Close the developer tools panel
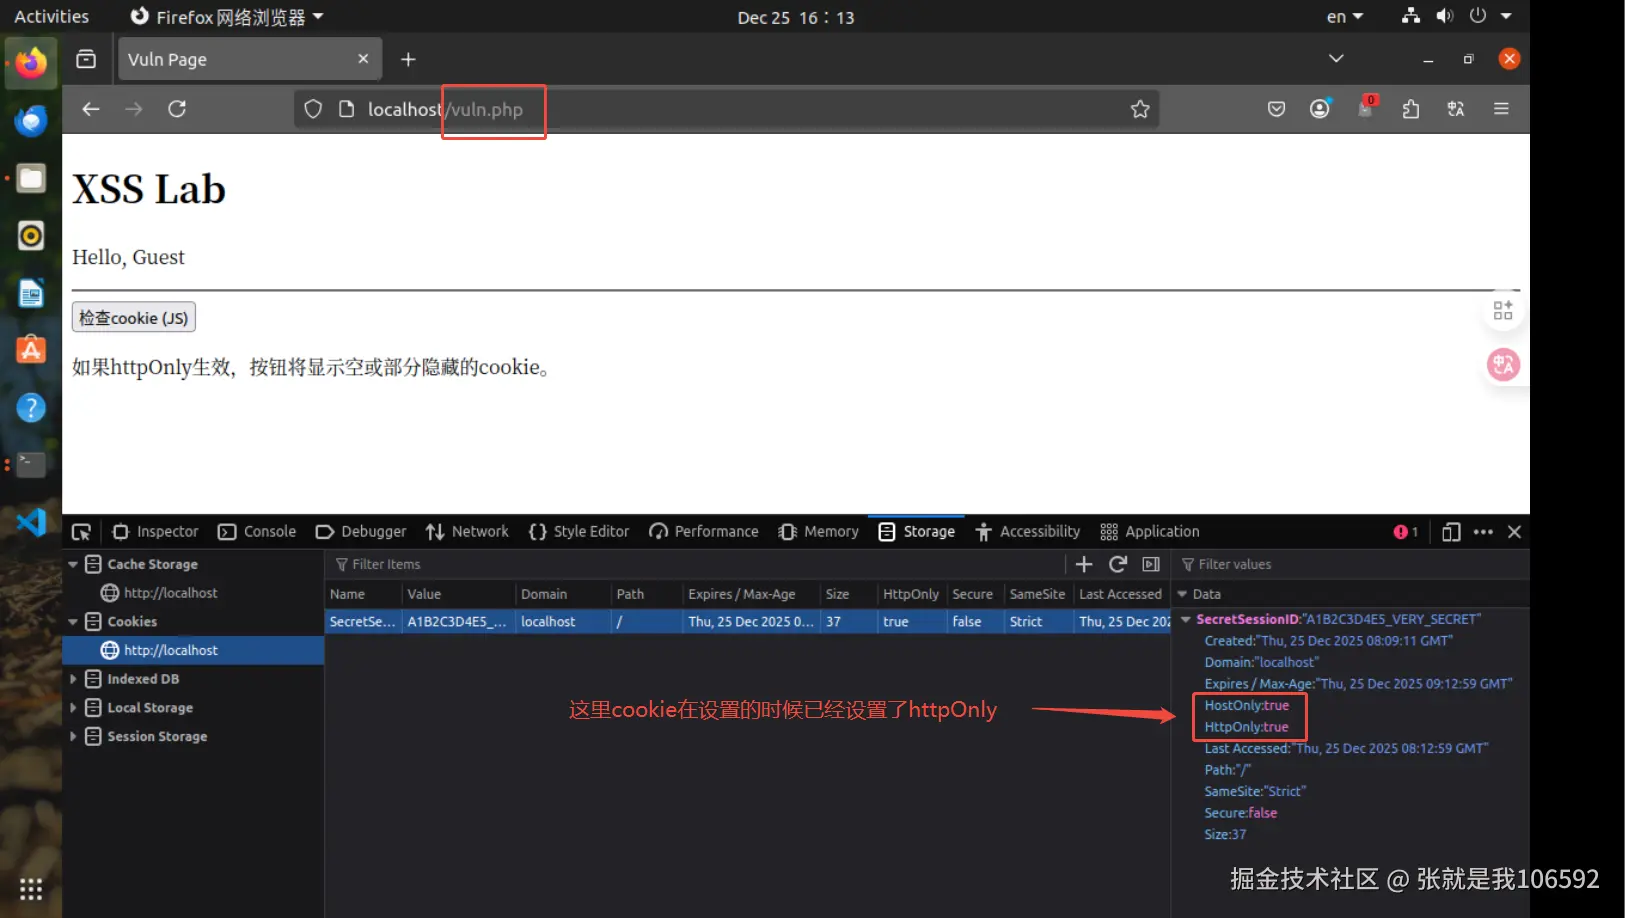The width and height of the screenshot is (1625, 918). pyautogui.click(x=1514, y=532)
